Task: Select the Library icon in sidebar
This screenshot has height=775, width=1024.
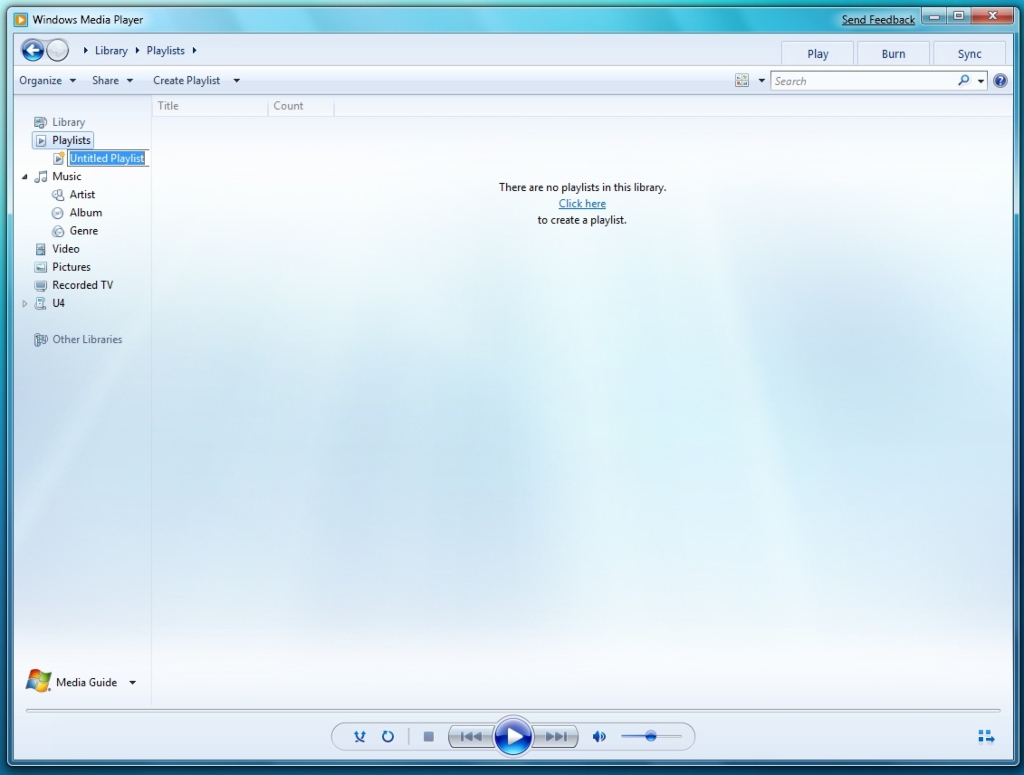Action: (x=40, y=122)
